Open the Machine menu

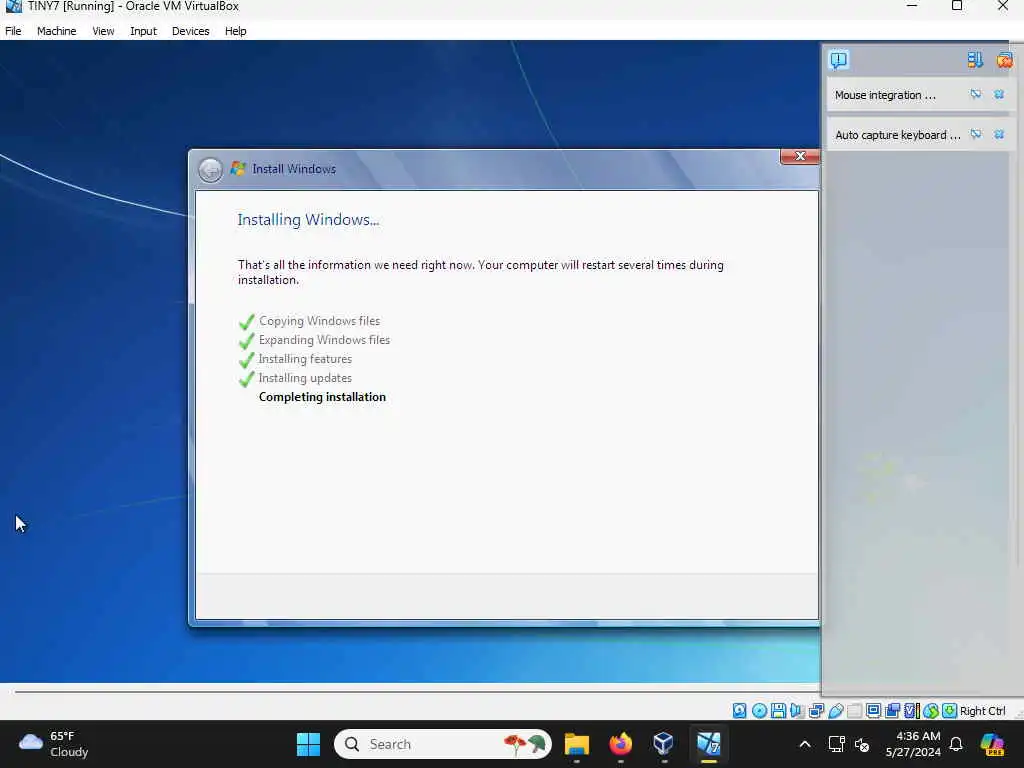click(x=56, y=31)
